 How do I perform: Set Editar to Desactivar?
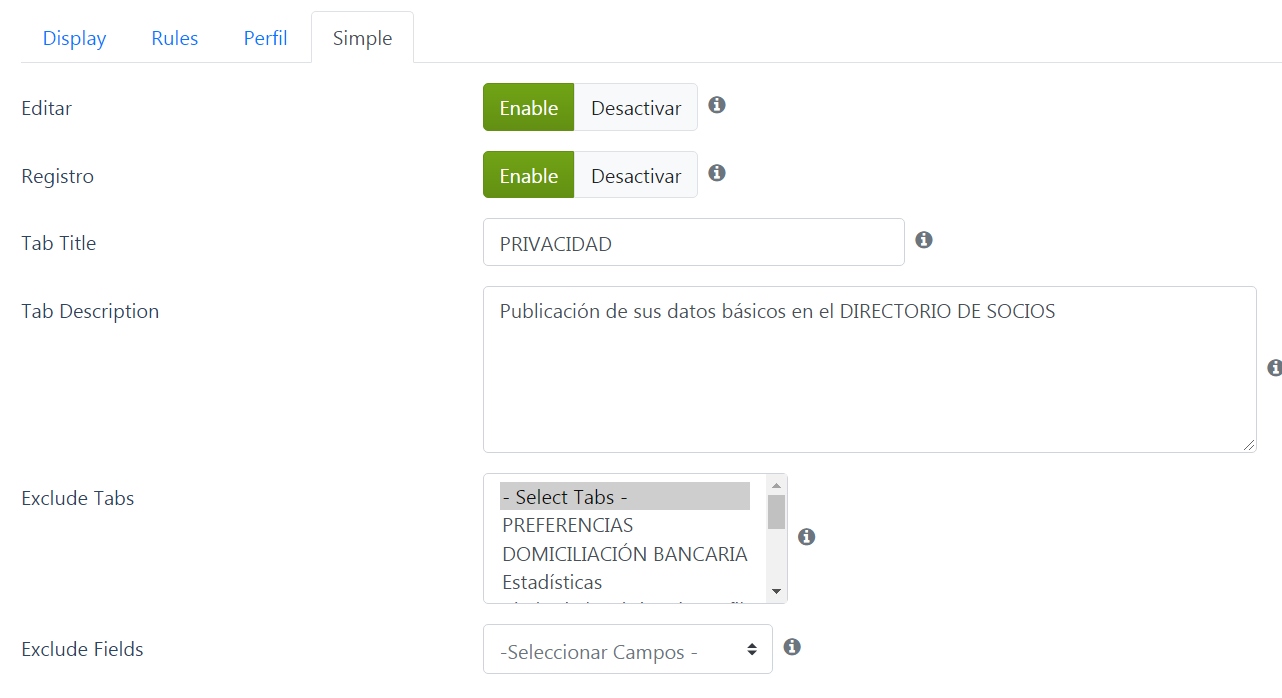[636, 107]
